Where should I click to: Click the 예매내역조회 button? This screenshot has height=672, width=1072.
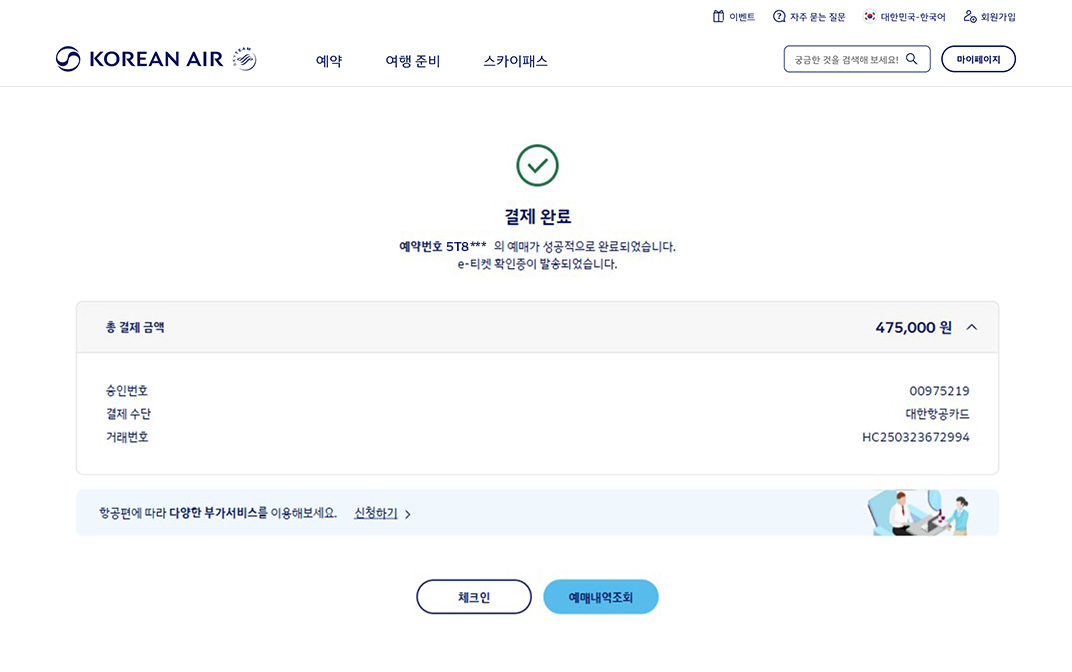pos(600,596)
